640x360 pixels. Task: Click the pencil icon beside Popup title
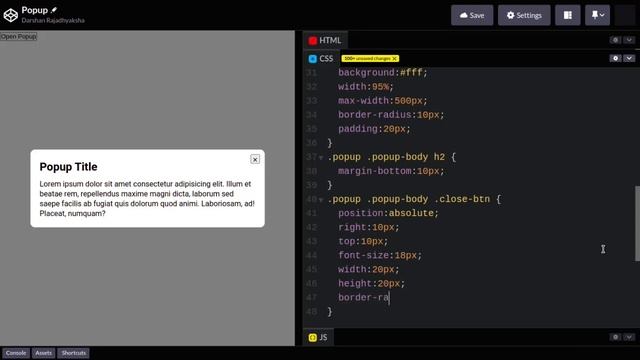(x=54, y=10)
